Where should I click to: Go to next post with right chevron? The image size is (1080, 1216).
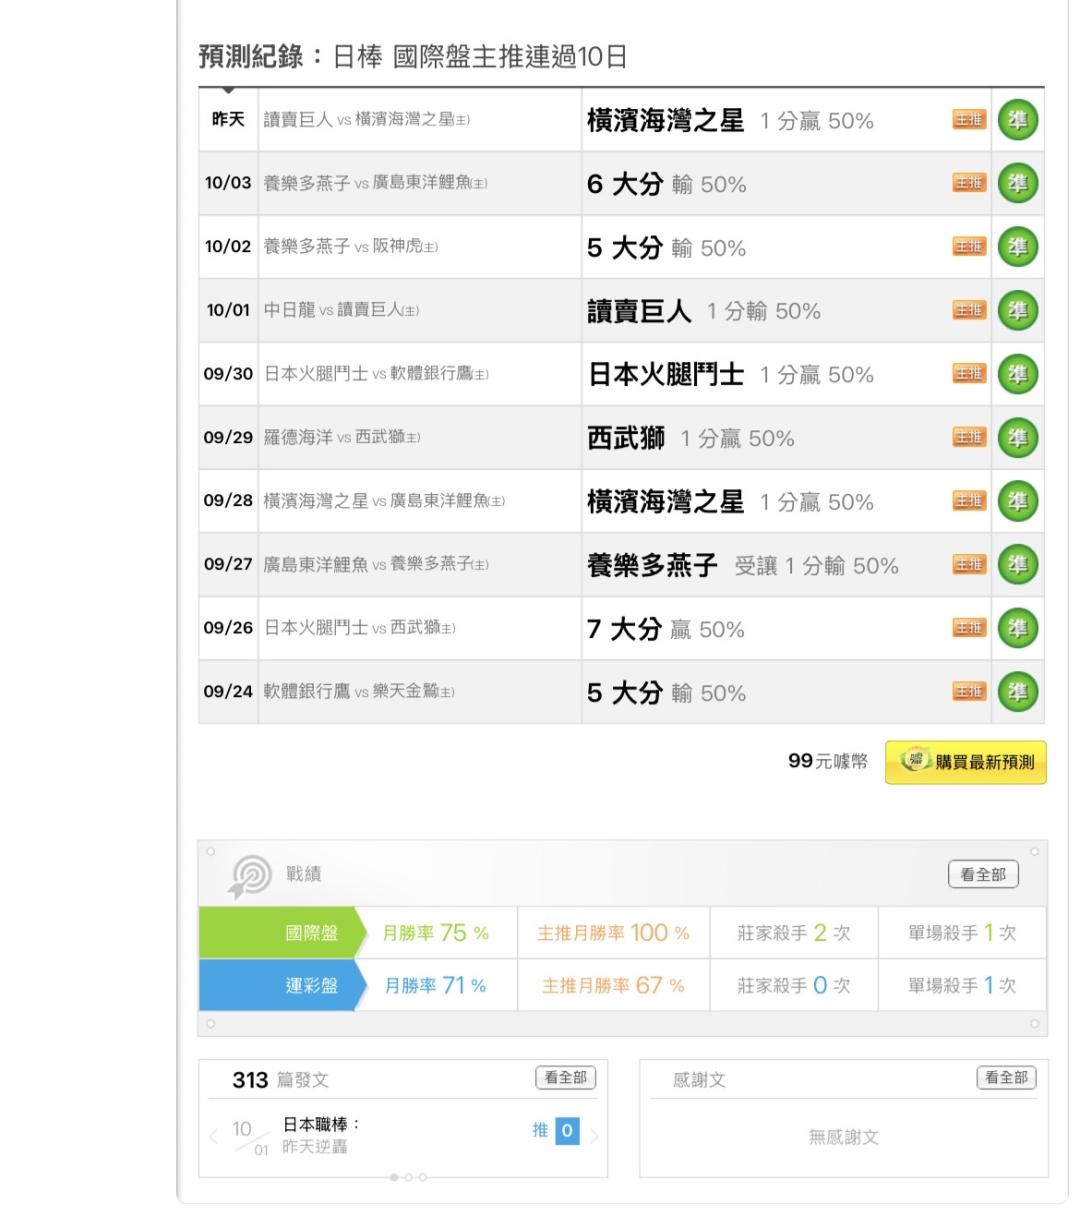pyautogui.click(x=594, y=1136)
